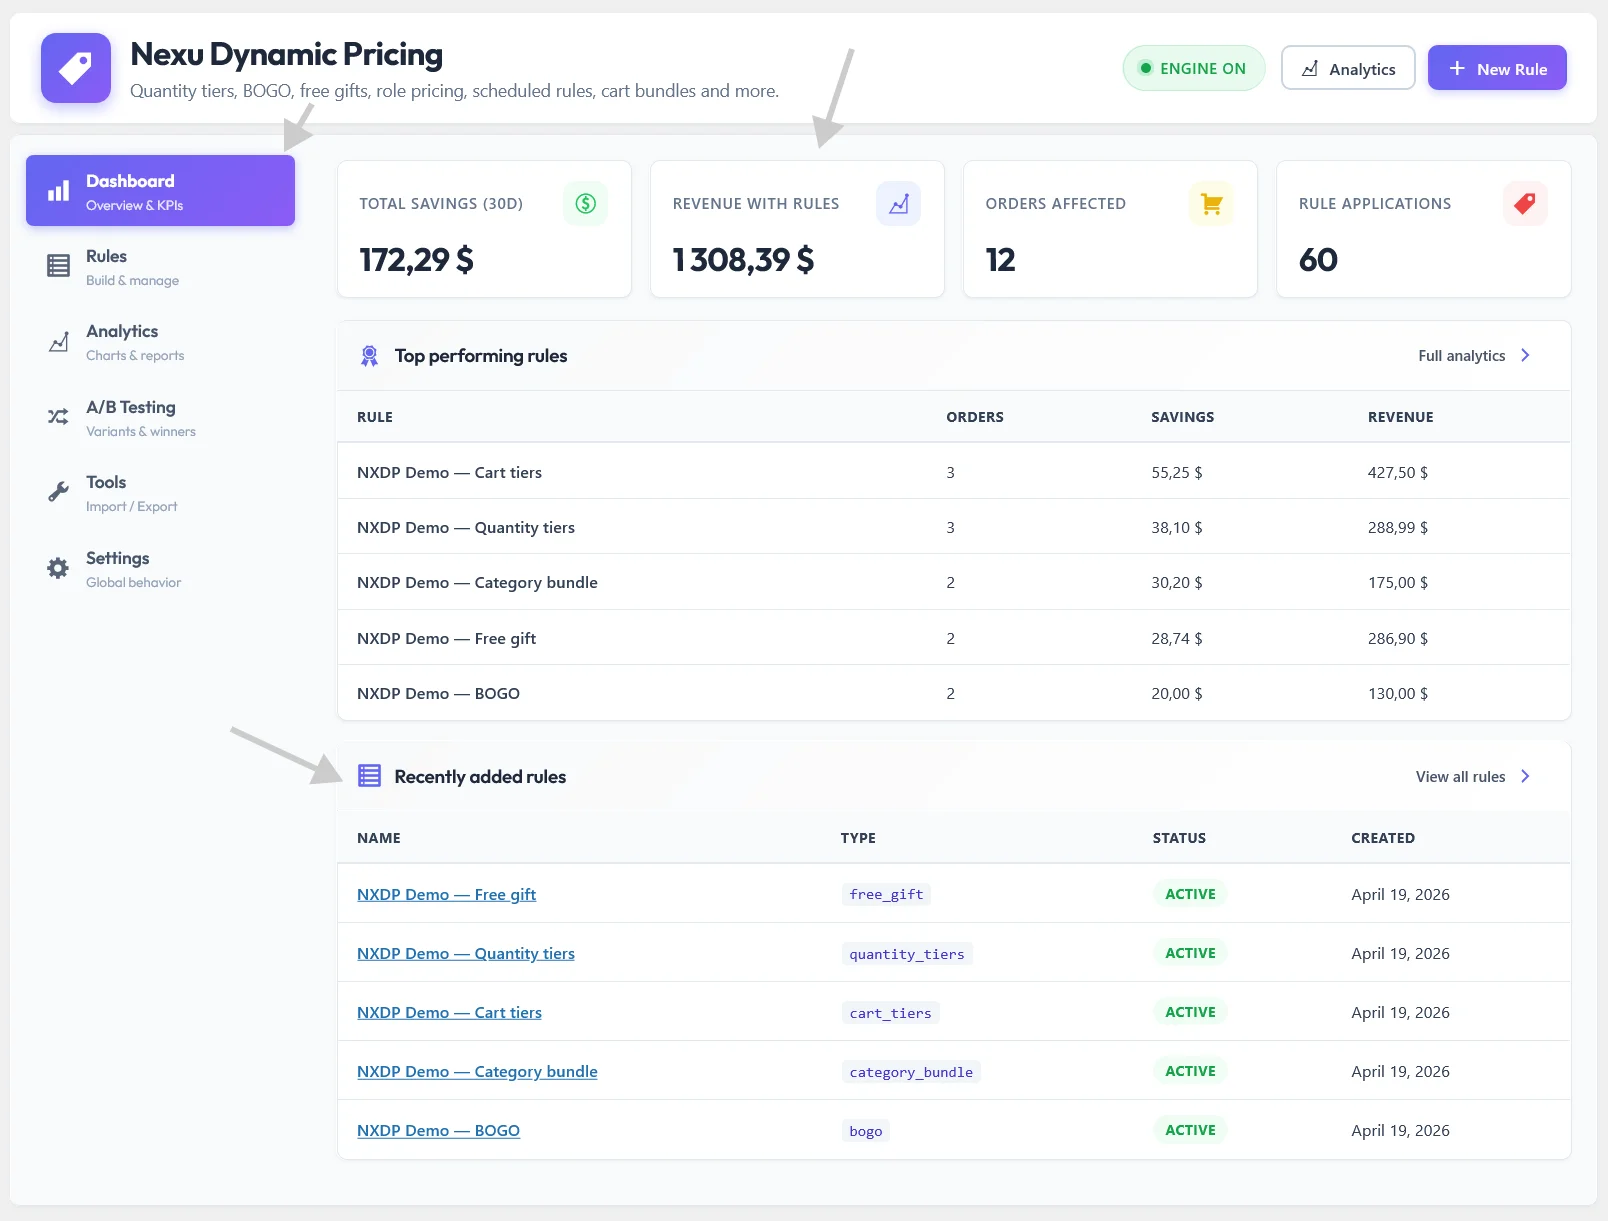Screen dimensions: 1608x1221
Task: Click the Orders Affected value 12
Action: pyautogui.click(x=1000, y=260)
